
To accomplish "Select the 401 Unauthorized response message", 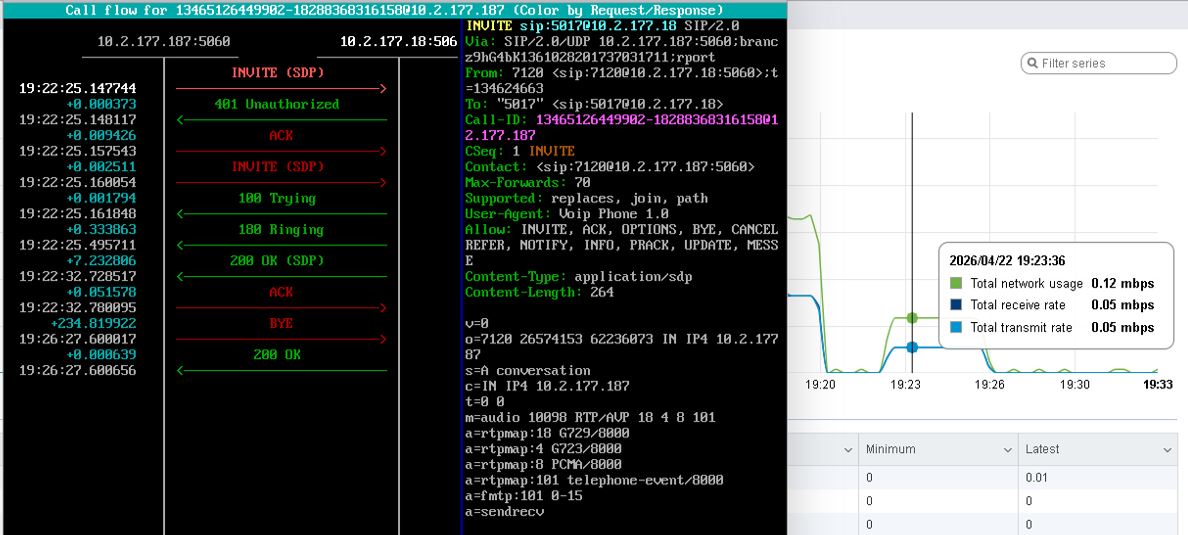I will click(277, 104).
